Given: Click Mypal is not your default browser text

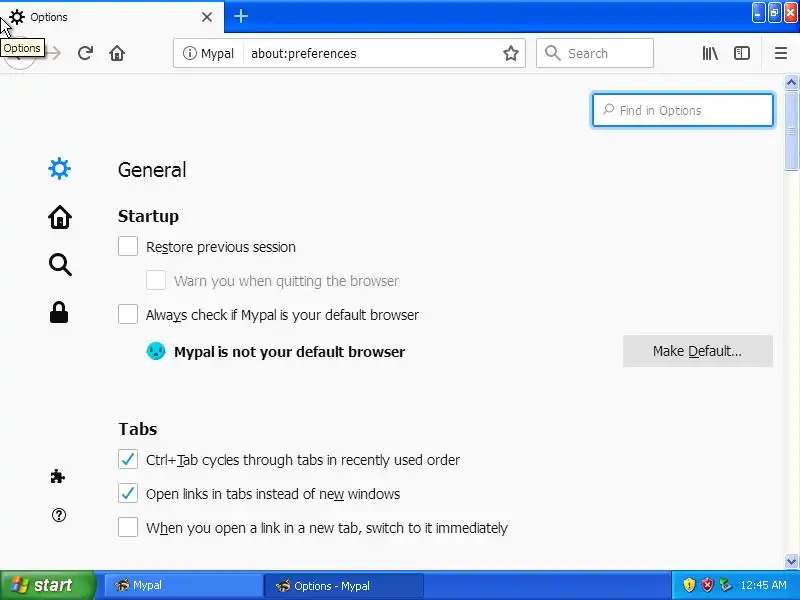Looking at the screenshot, I should pyautogui.click(x=289, y=352).
